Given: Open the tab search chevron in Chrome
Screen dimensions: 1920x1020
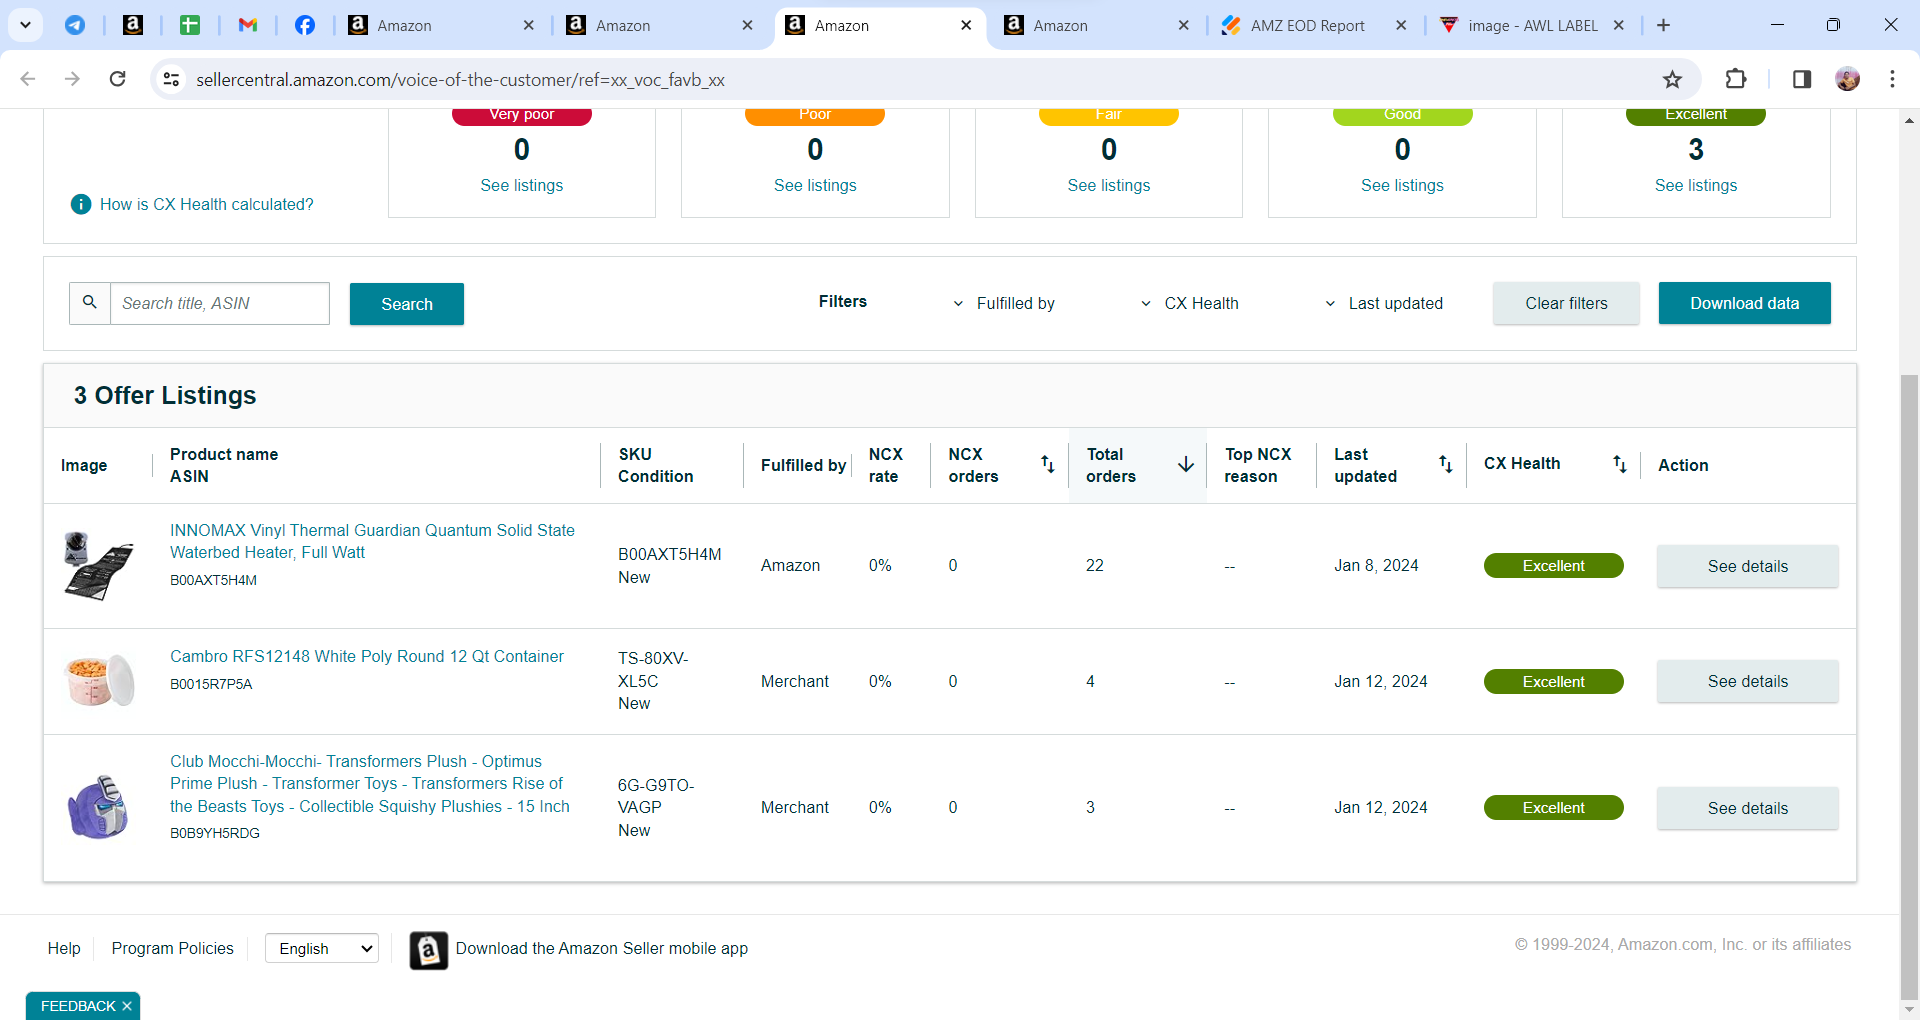Looking at the screenshot, I should point(25,25).
